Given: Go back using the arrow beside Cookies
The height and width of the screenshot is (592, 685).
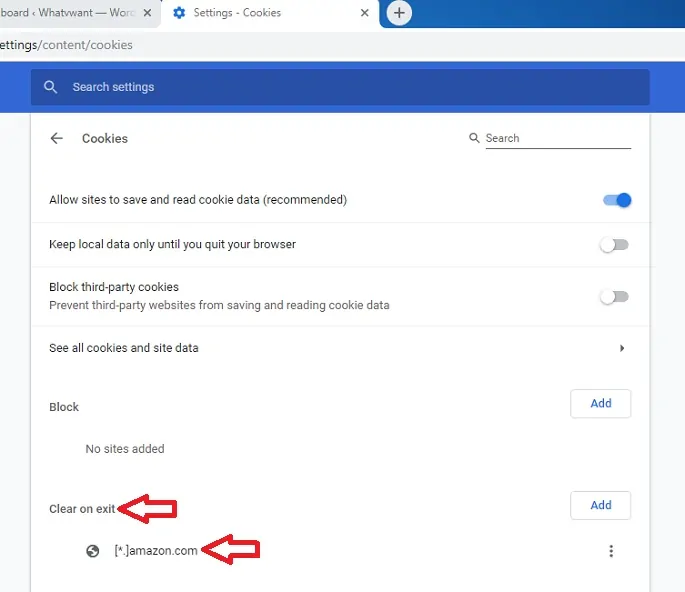Looking at the screenshot, I should pyautogui.click(x=57, y=138).
